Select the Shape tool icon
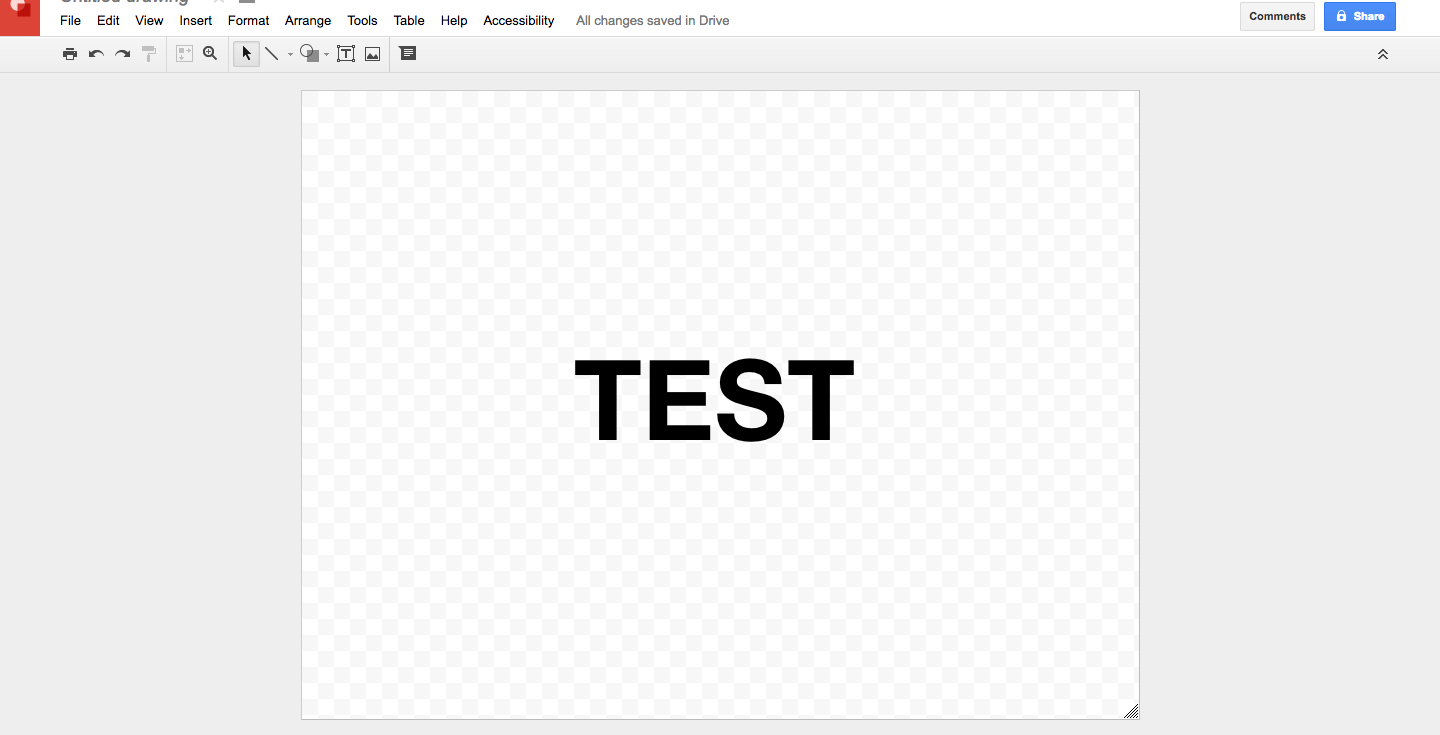This screenshot has width=1440, height=735. click(x=310, y=54)
